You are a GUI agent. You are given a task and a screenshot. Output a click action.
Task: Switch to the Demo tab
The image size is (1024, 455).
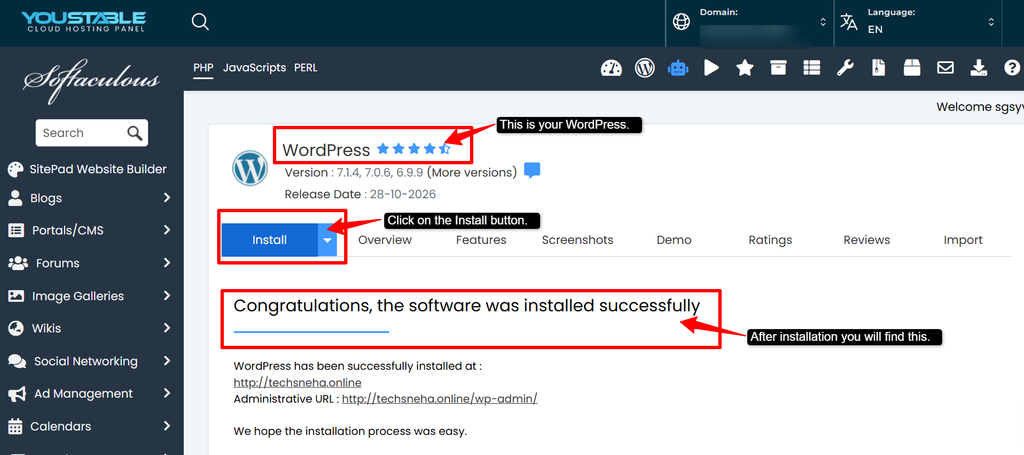(x=674, y=240)
